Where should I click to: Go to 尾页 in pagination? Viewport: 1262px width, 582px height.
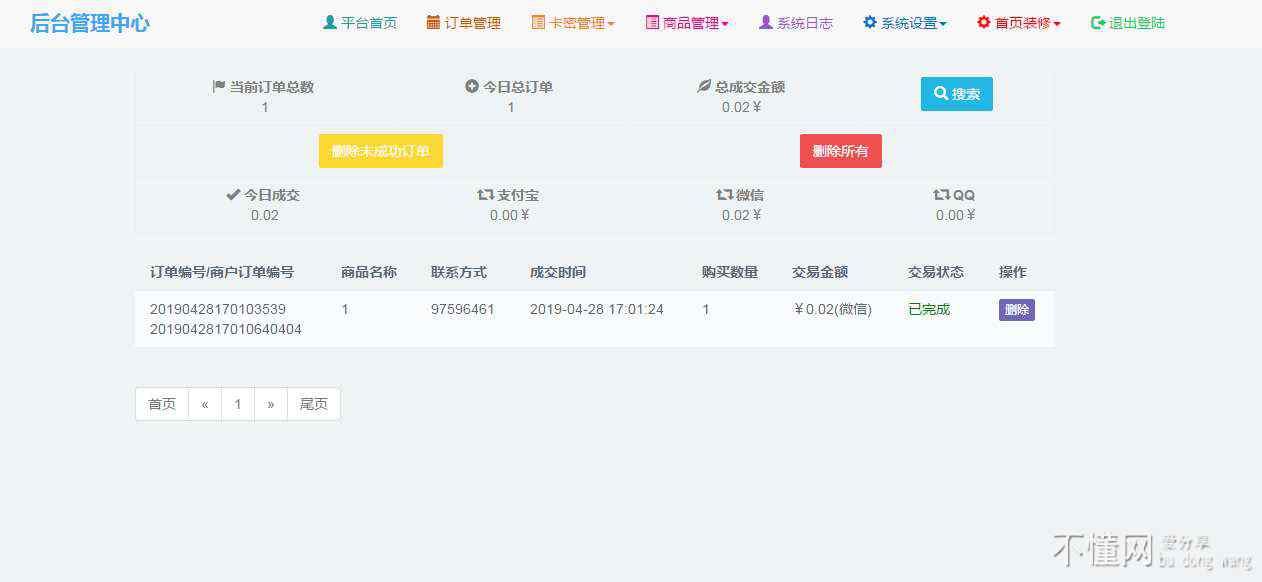[x=314, y=404]
